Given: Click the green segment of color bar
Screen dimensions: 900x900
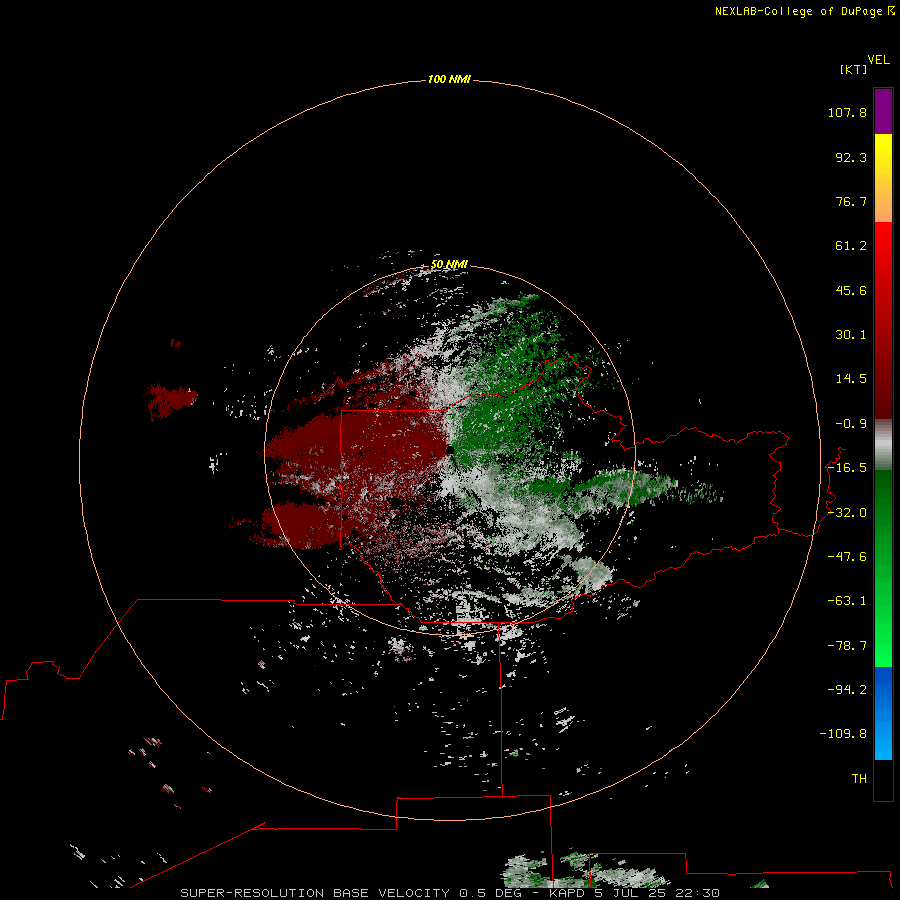Looking at the screenshot, I should coord(883,568).
